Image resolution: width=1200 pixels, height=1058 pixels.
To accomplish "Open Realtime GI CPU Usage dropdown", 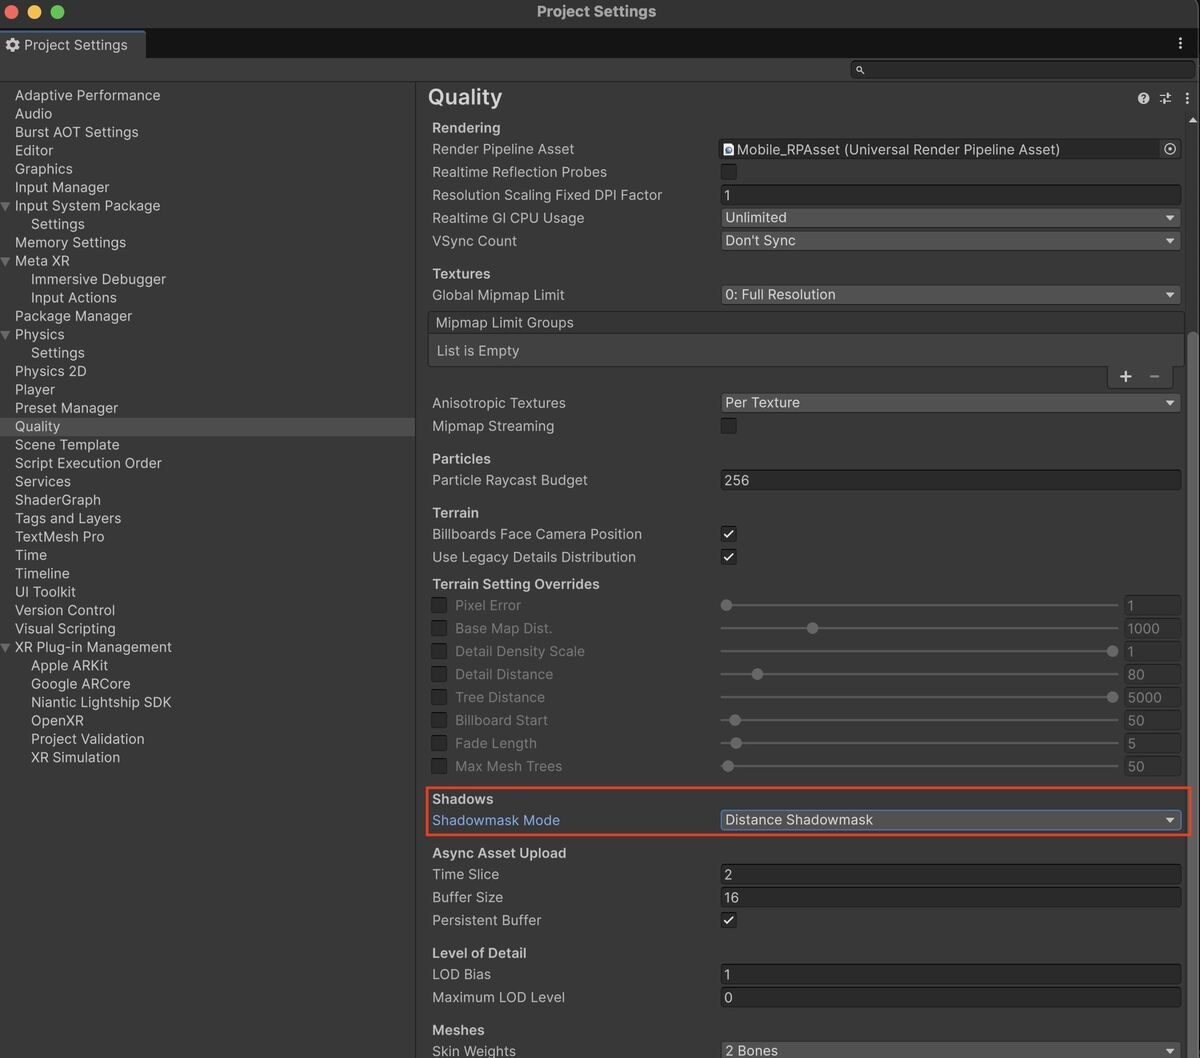I will coord(950,218).
